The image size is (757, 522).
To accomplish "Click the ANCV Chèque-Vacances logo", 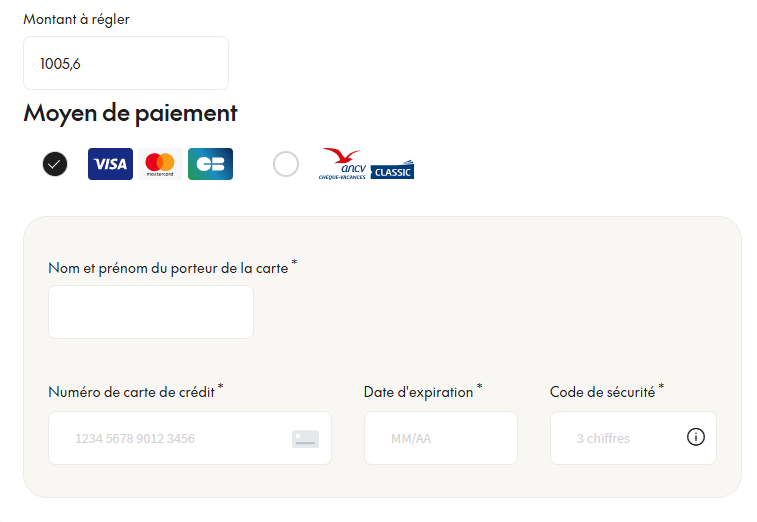I will coord(342,164).
